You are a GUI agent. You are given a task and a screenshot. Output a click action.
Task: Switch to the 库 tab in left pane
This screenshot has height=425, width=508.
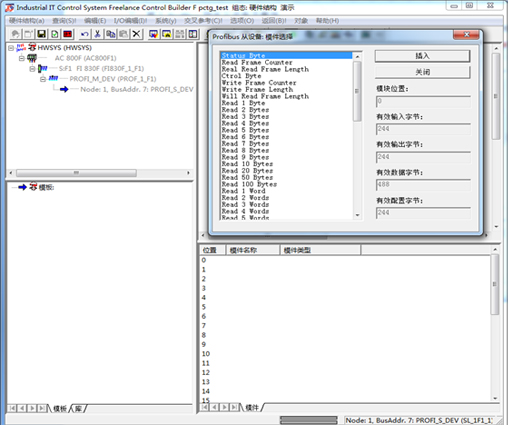79,409
